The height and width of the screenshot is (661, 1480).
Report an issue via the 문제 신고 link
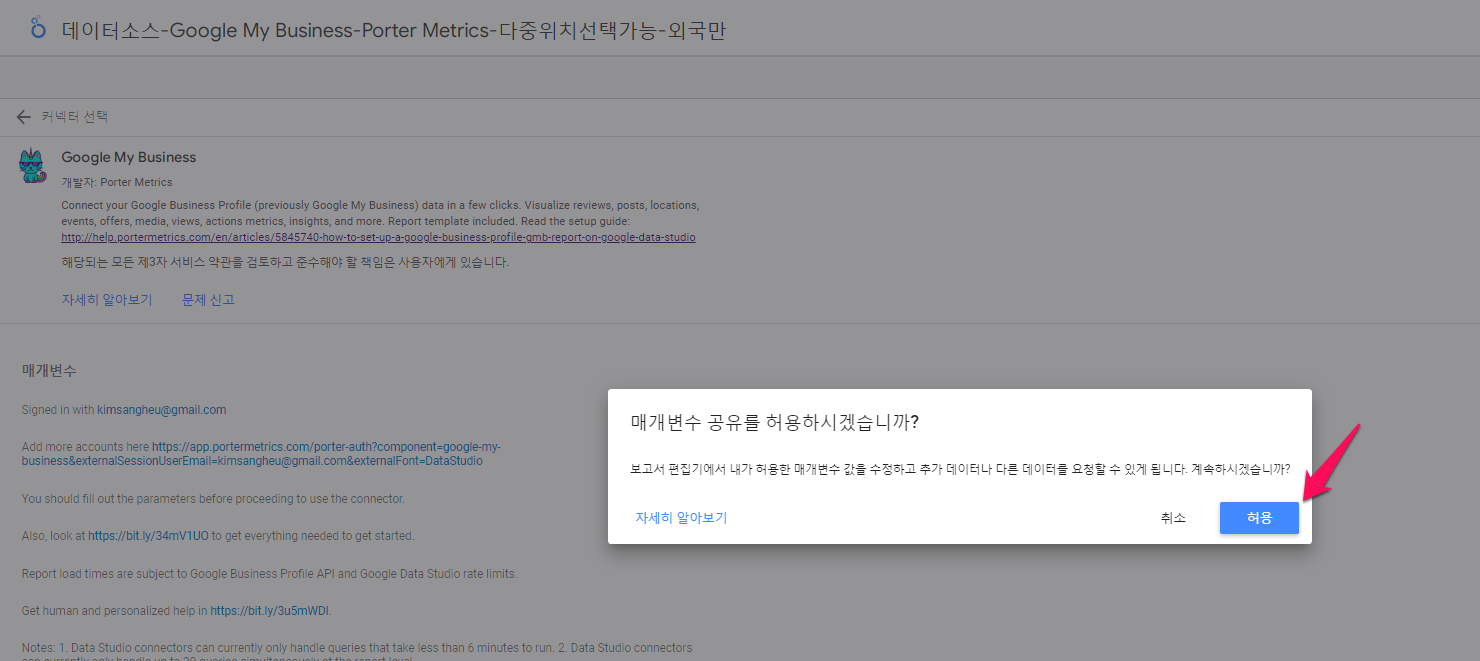click(x=207, y=298)
